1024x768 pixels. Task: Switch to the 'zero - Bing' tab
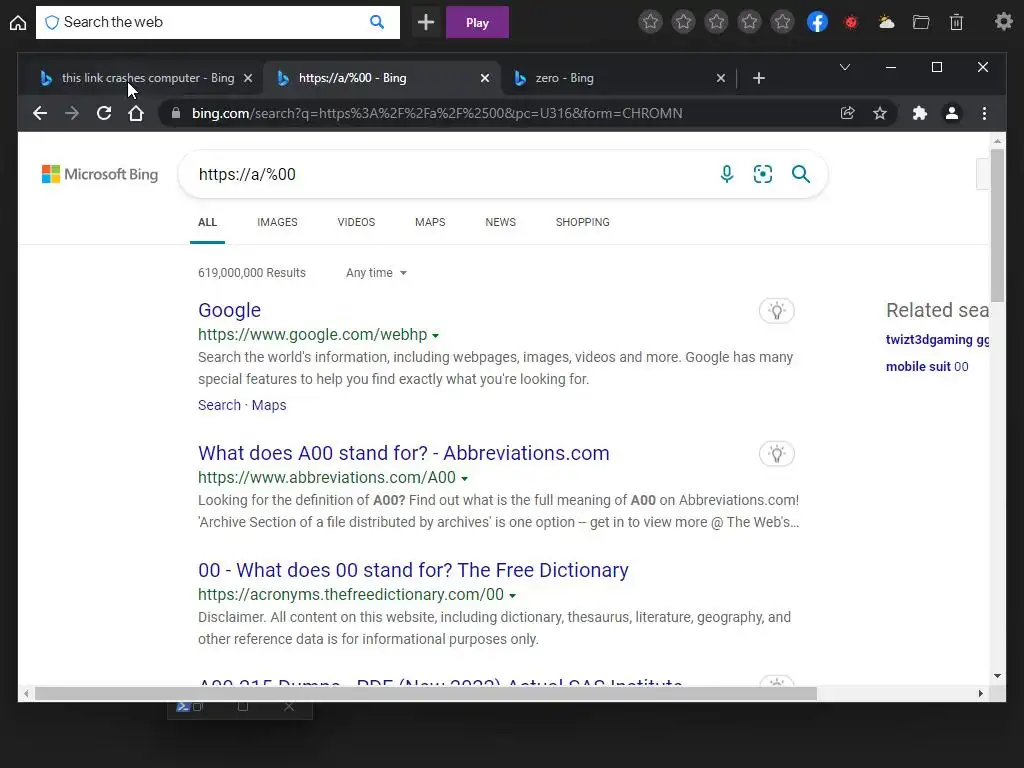click(620, 78)
